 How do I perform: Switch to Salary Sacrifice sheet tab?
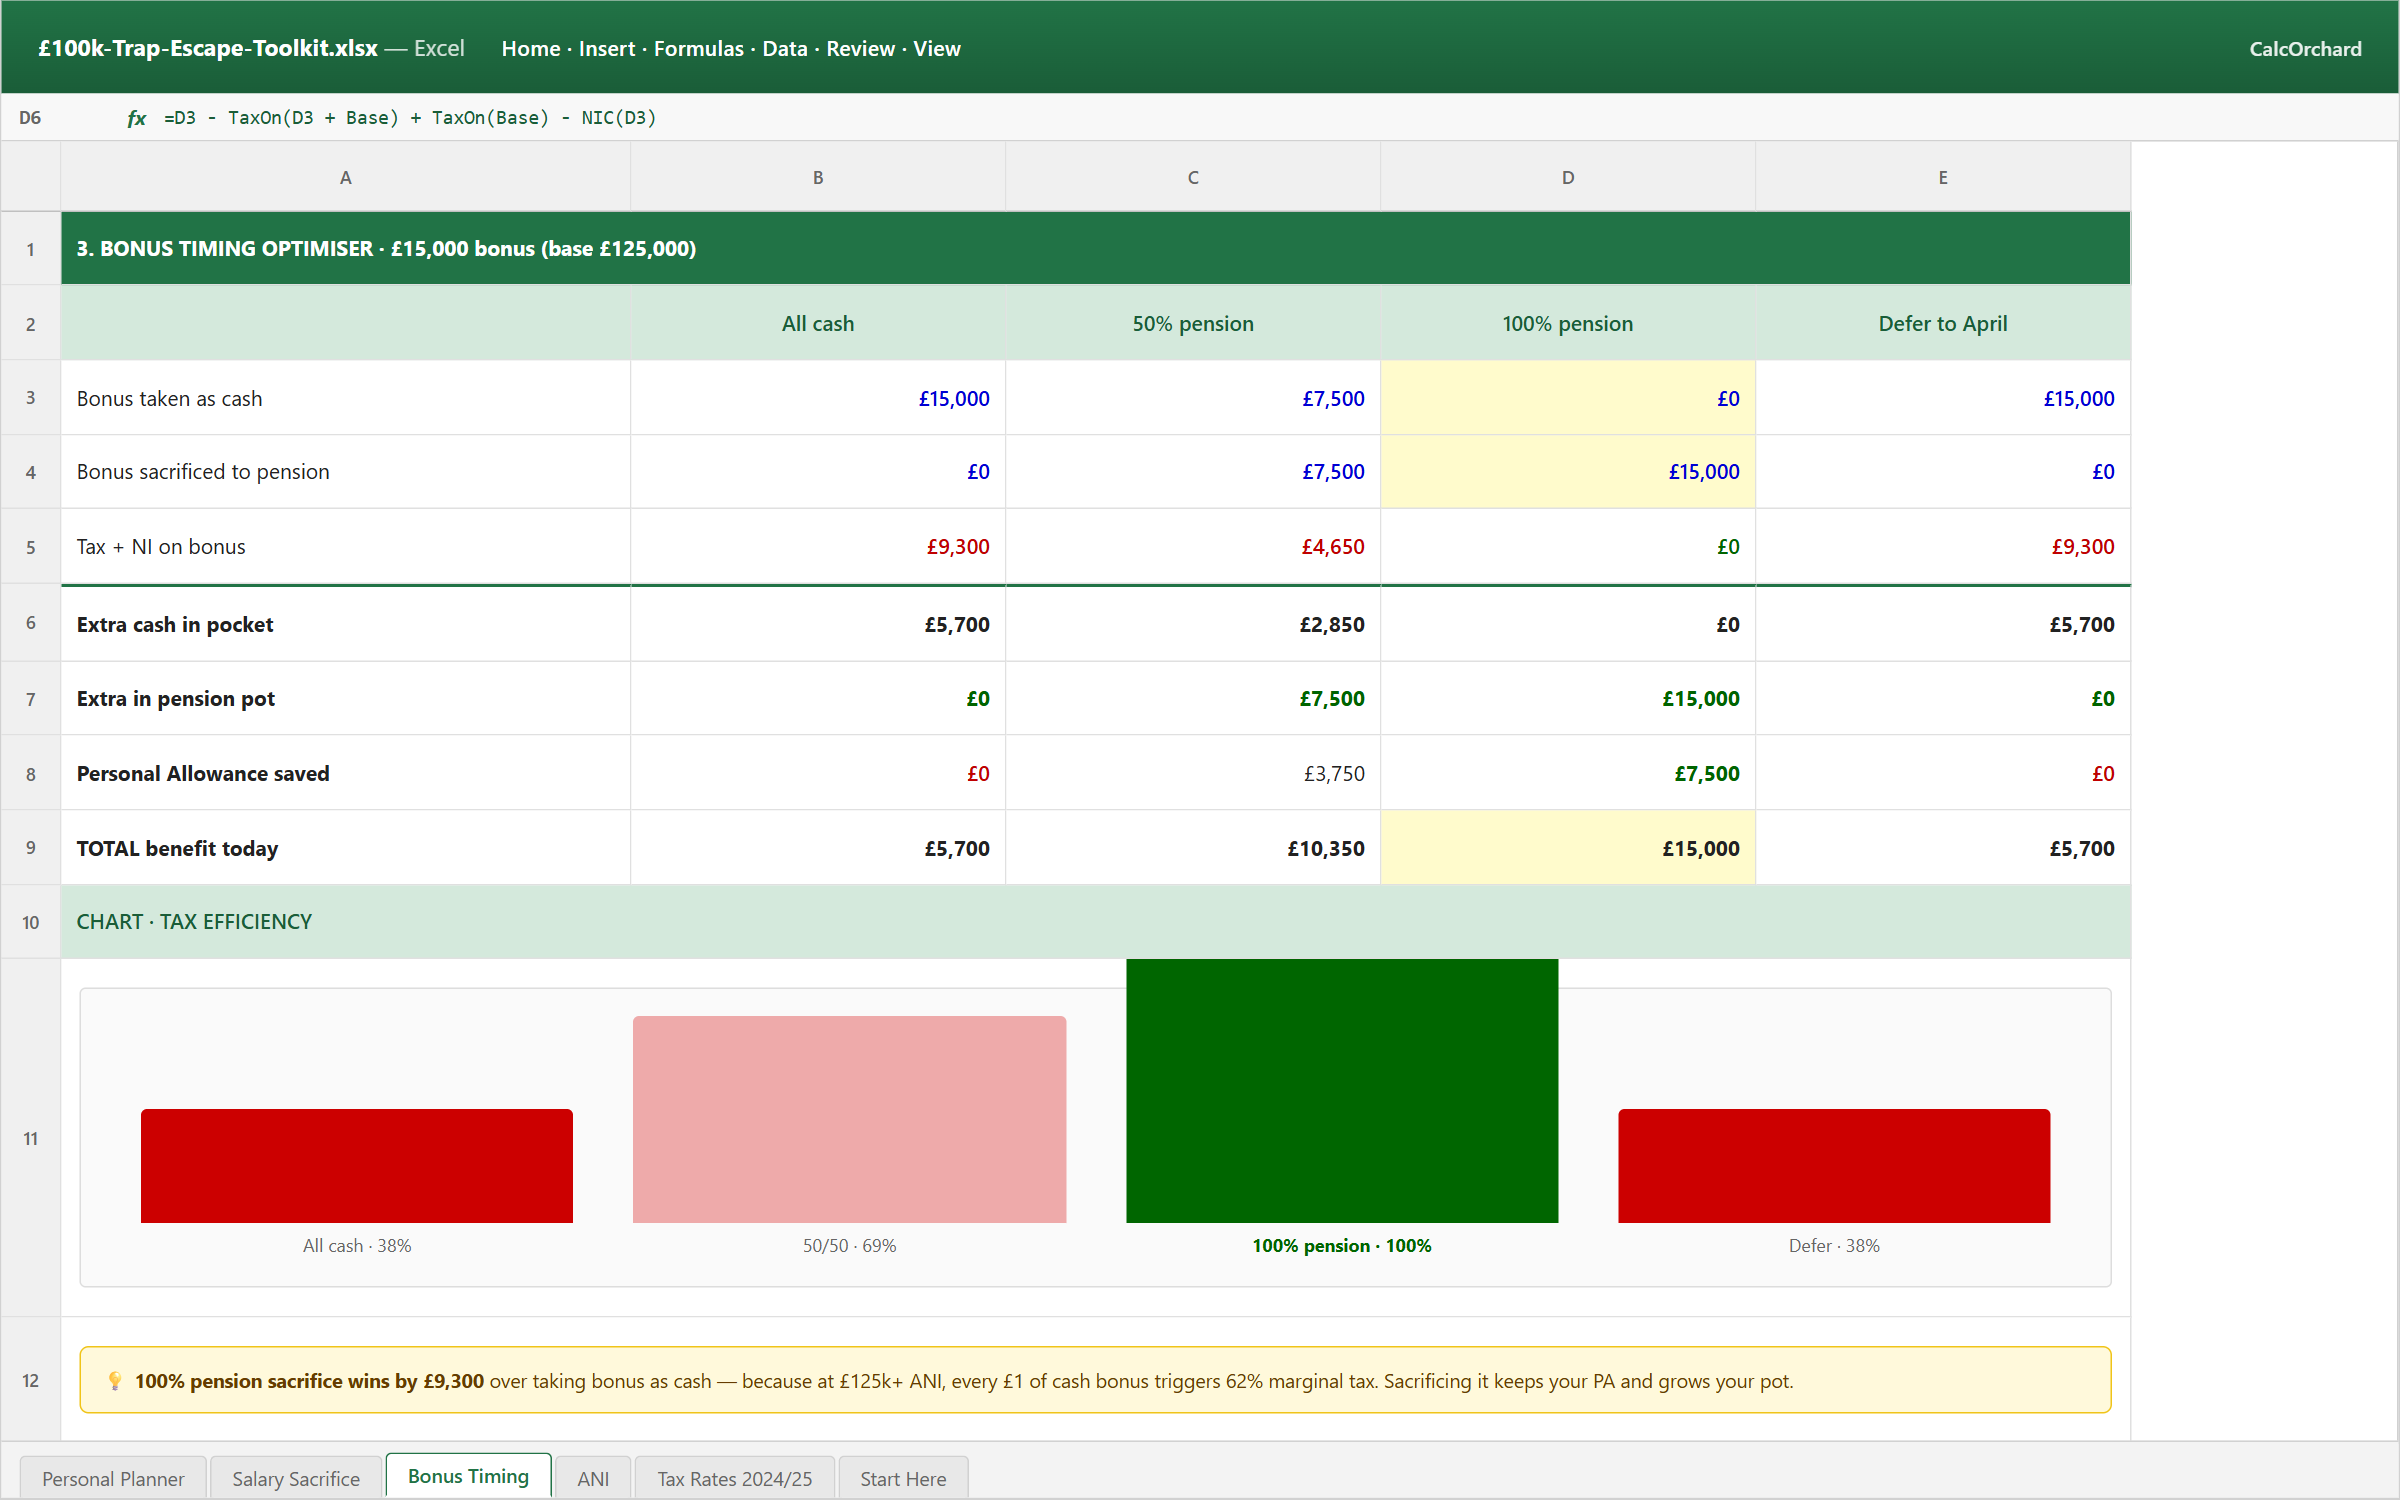pos(296,1478)
